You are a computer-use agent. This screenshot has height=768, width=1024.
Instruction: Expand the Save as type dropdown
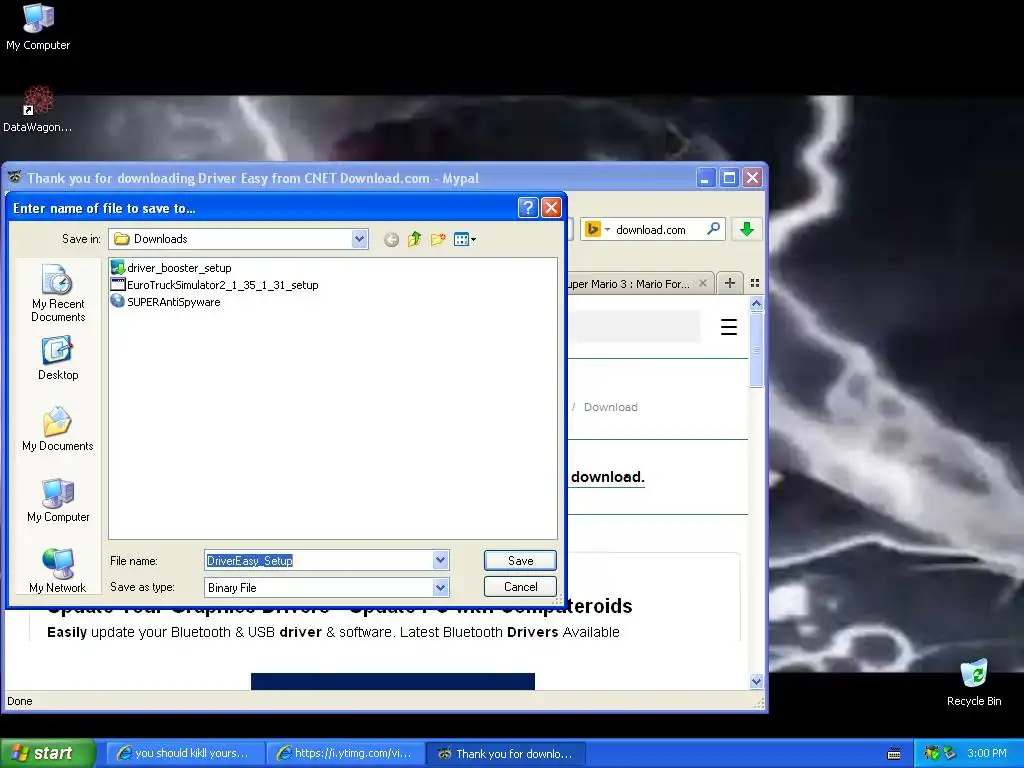point(441,588)
